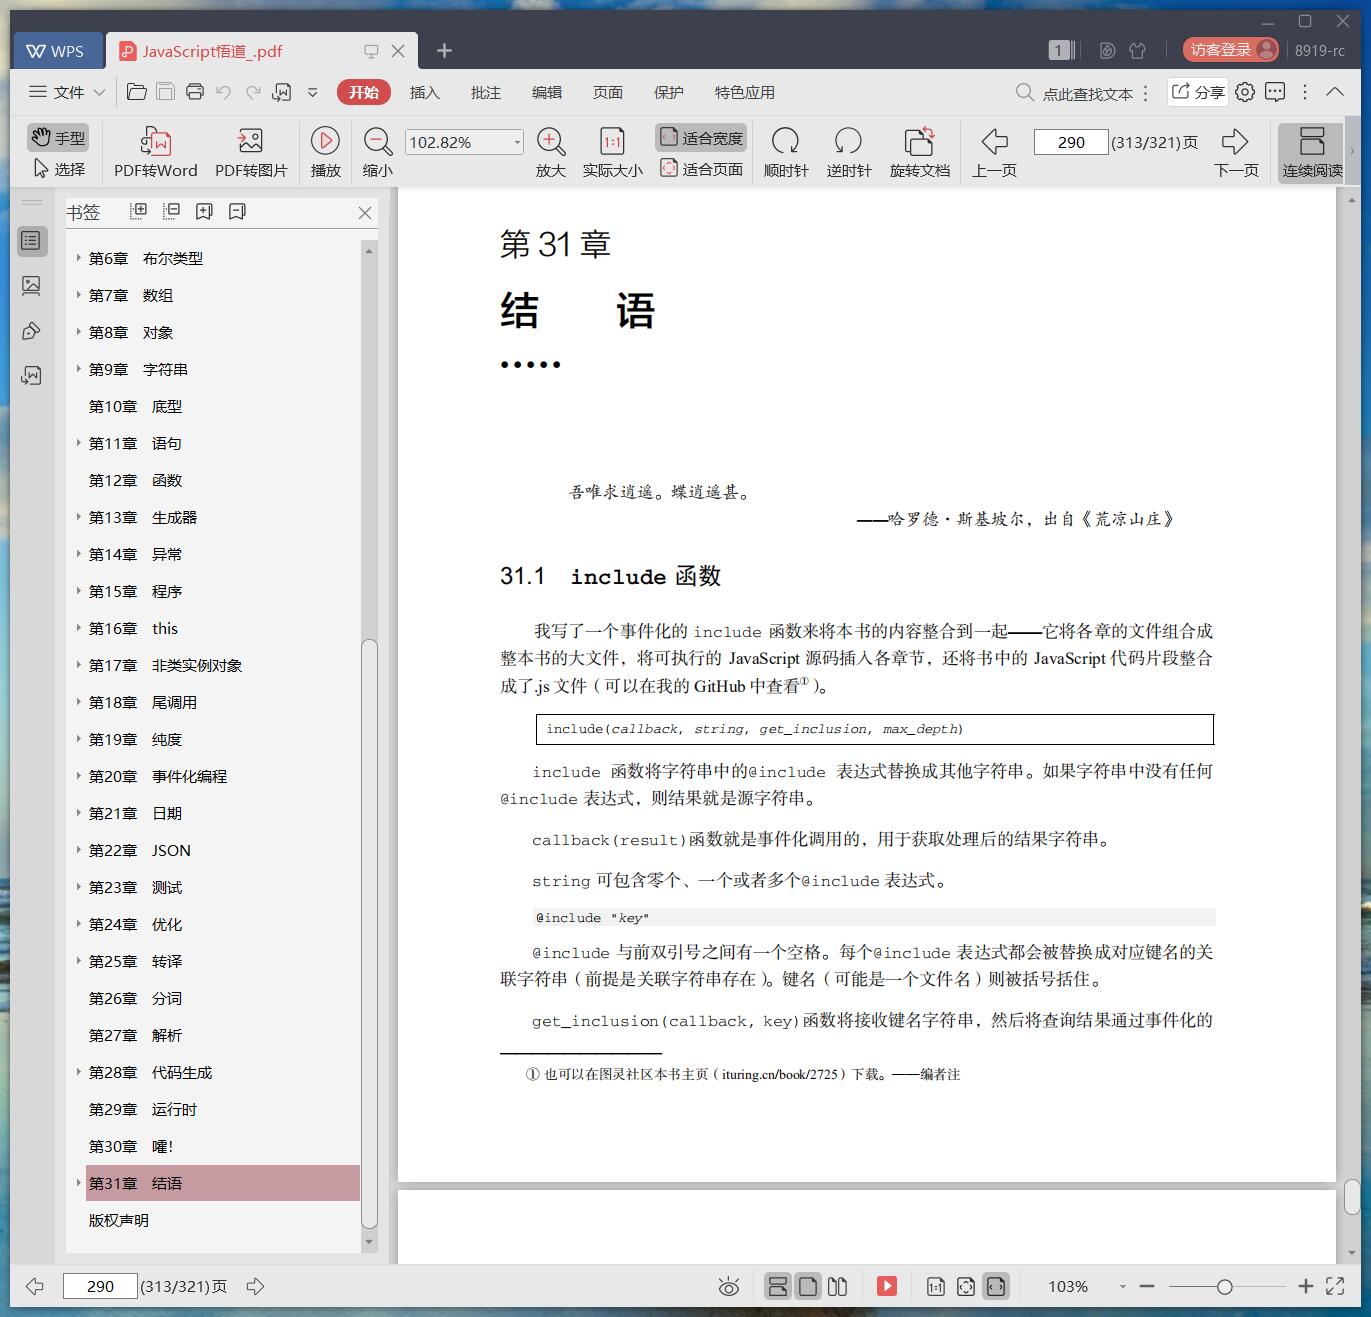Go to 下一页 next page arrow
The width and height of the screenshot is (1371, 1317).
1236,141
